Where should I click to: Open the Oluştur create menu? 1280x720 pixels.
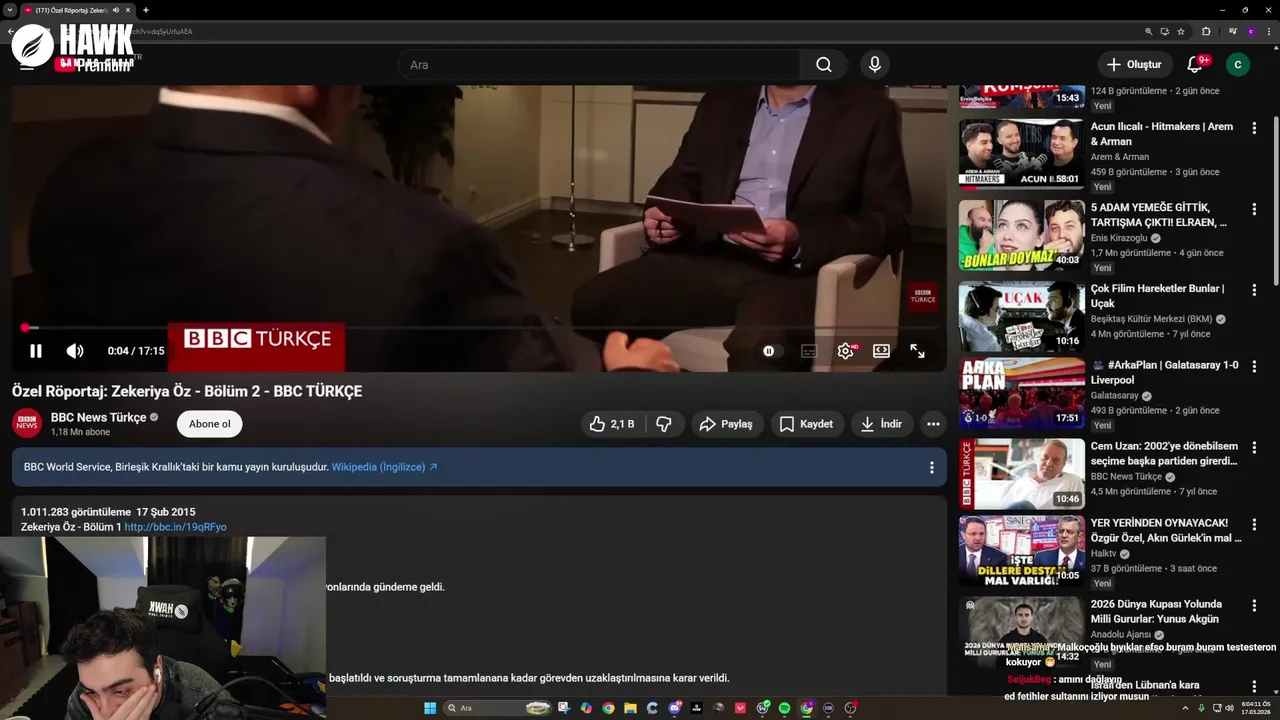pyautogui.click(x=1134, y=65)
